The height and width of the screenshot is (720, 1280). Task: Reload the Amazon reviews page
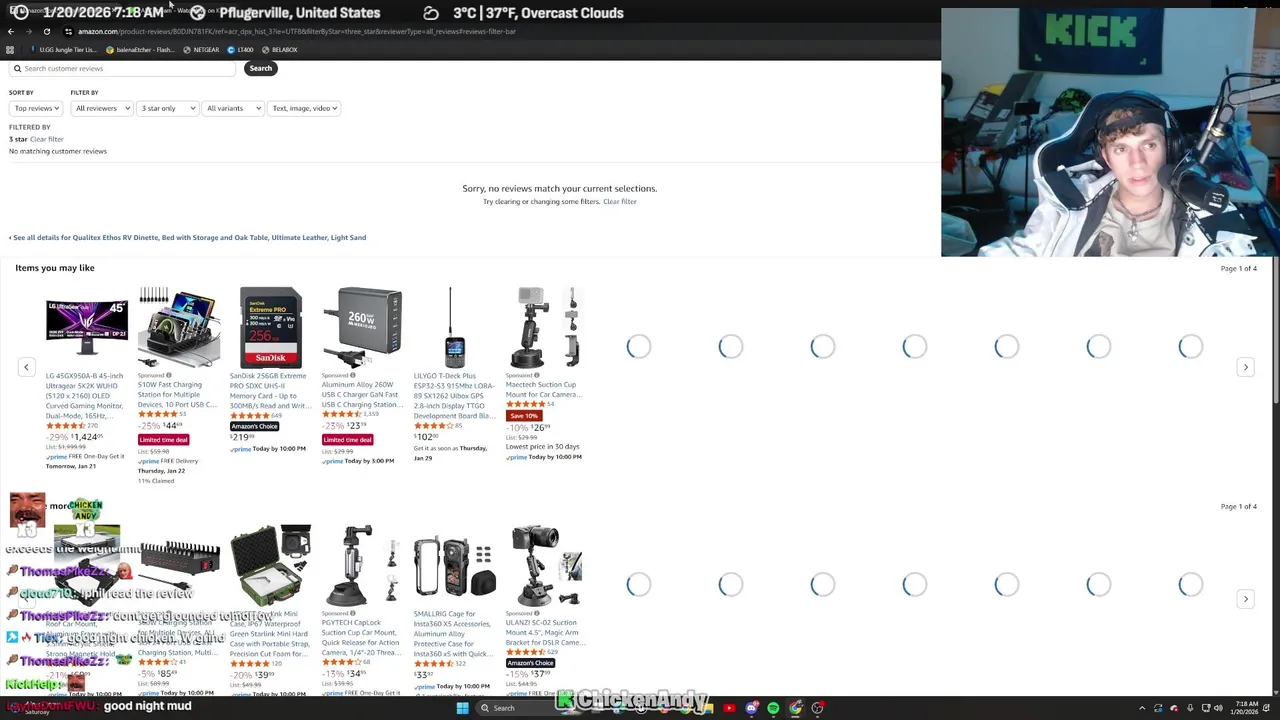(x=46, y=31)
